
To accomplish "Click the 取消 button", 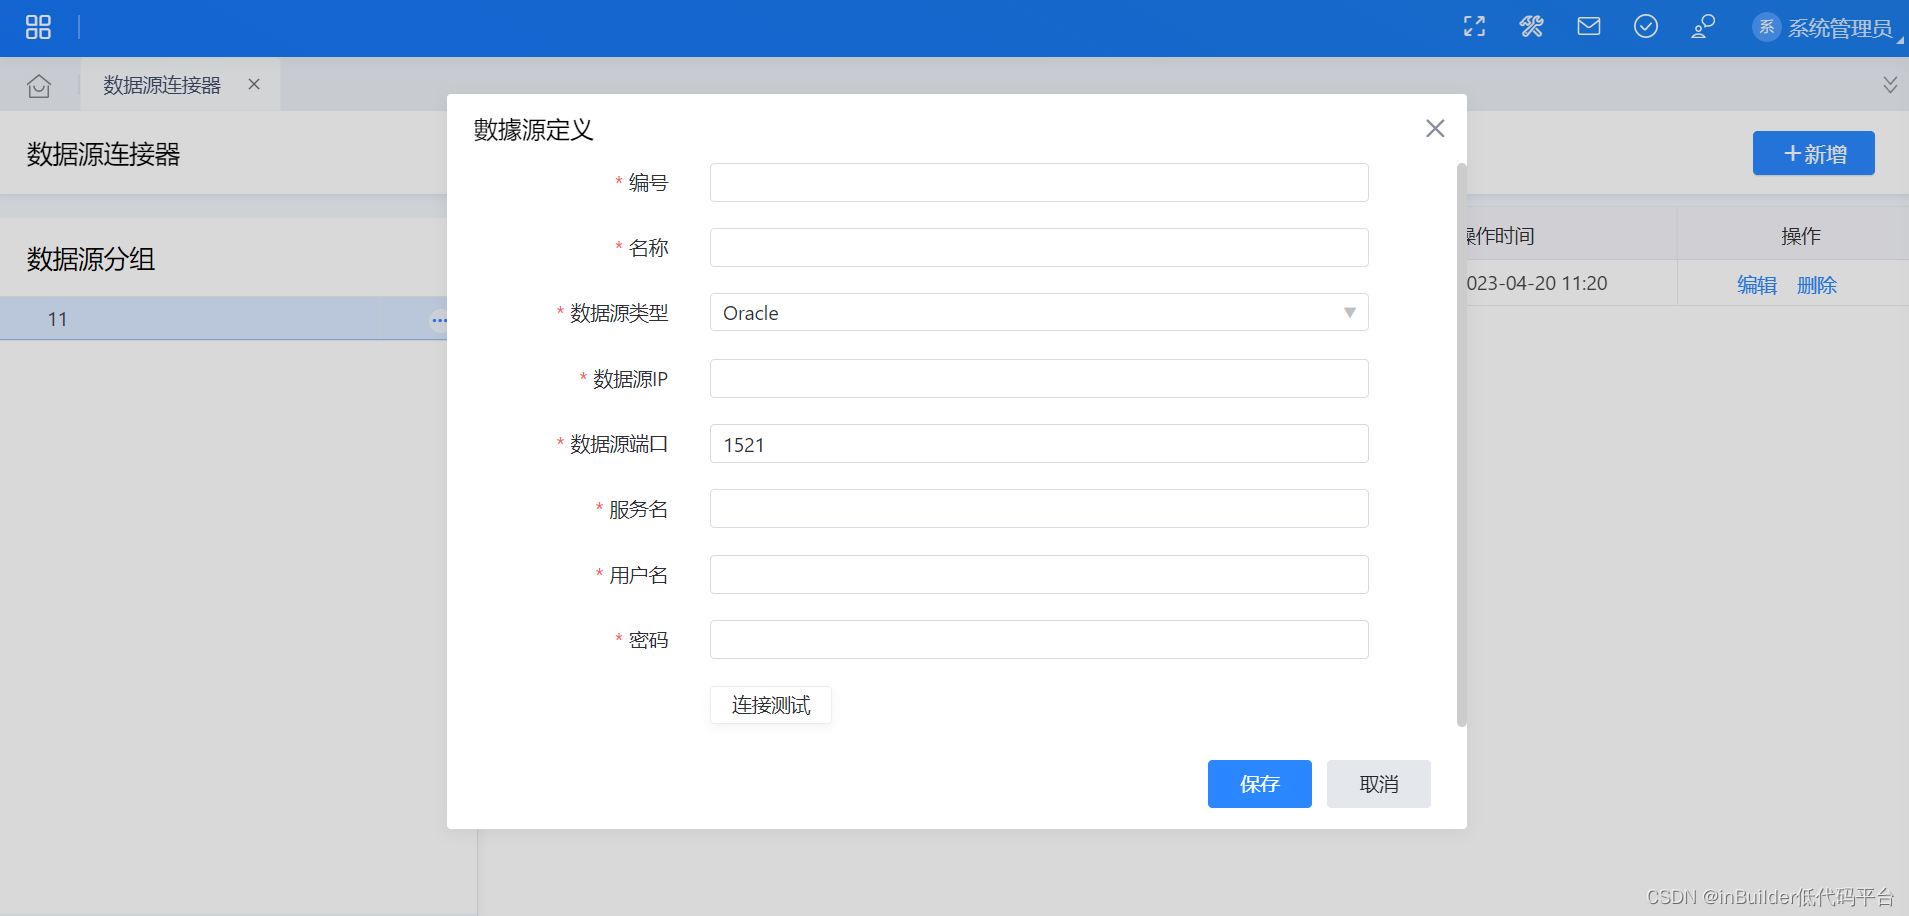I will coord(1379,784).
